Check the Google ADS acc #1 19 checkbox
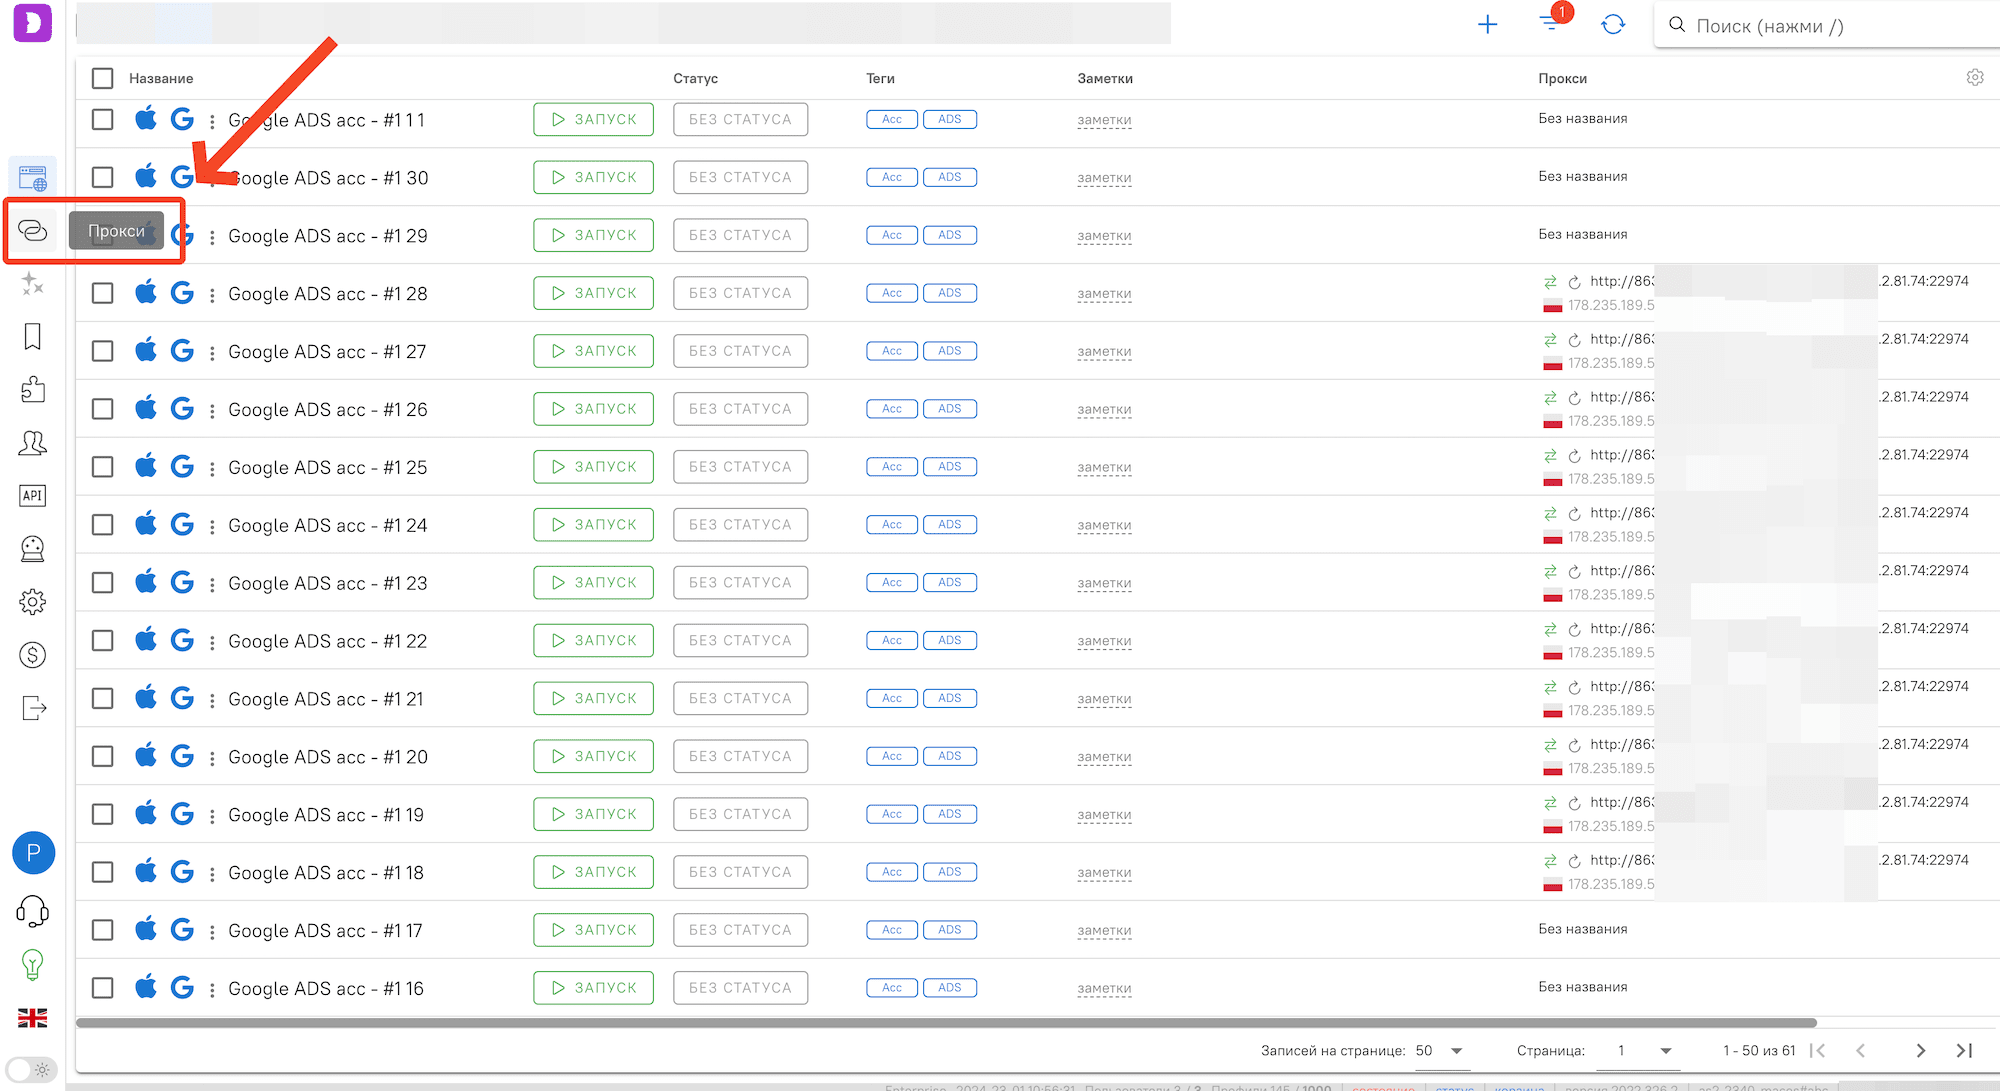Image resolution: width=2000 pixels, height=1091 pixels. tap(102, 815)
